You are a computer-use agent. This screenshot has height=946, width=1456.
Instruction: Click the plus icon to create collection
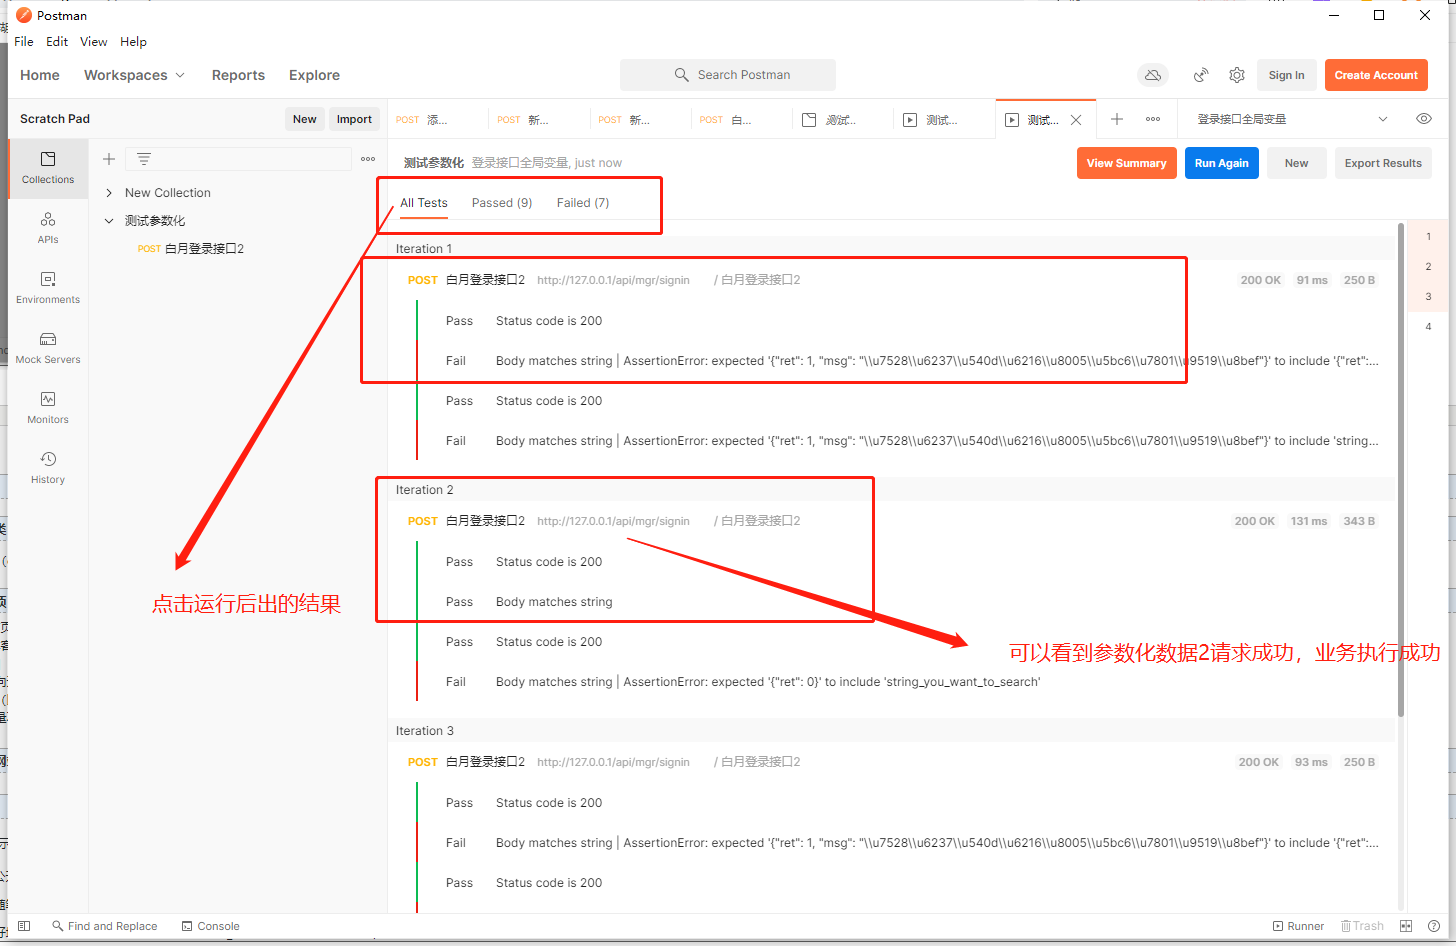[x=109, y=159]
